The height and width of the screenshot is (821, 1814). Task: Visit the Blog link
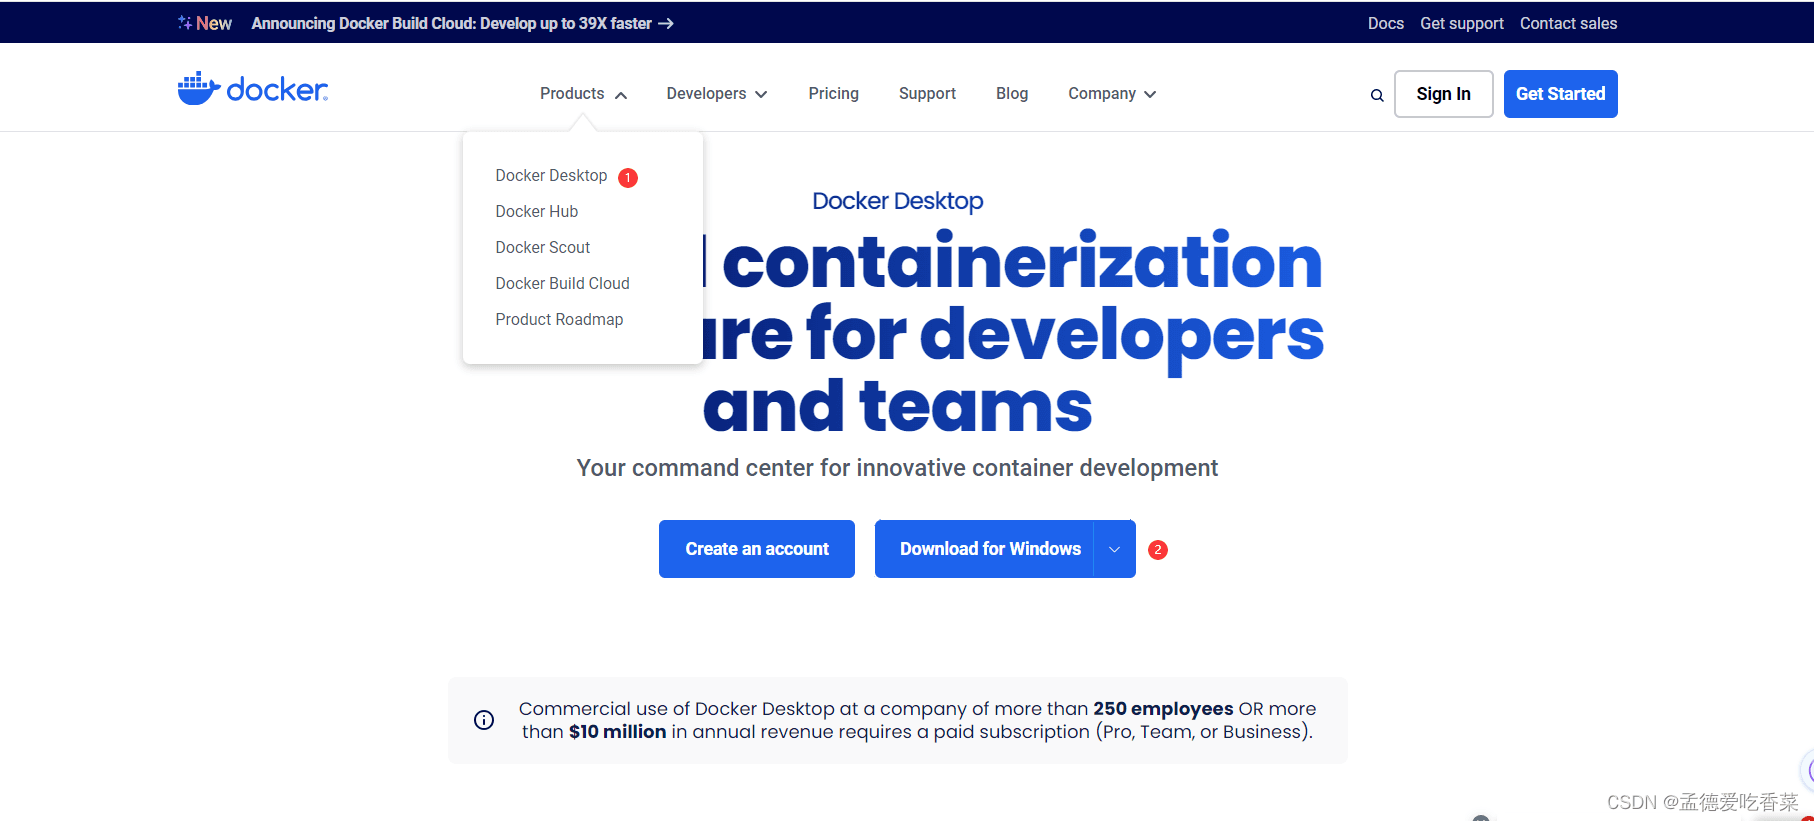(x=1012, y=94)
